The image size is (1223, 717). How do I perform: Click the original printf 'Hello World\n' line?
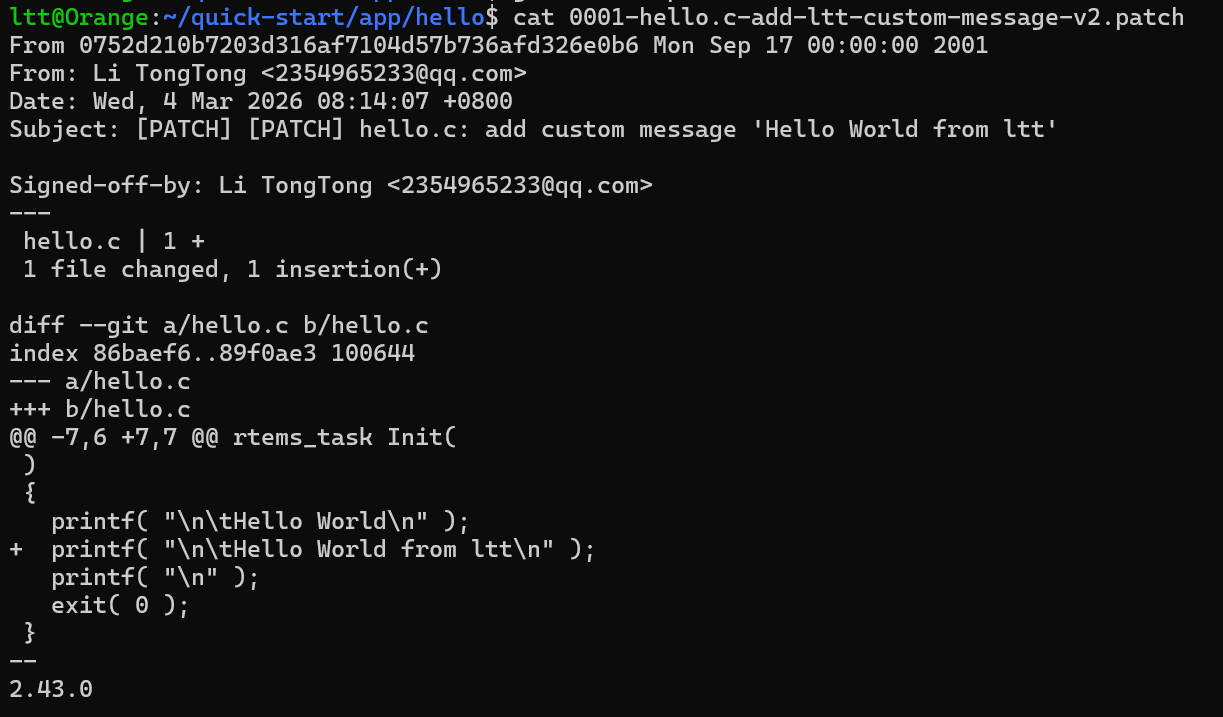coord(260,521)
